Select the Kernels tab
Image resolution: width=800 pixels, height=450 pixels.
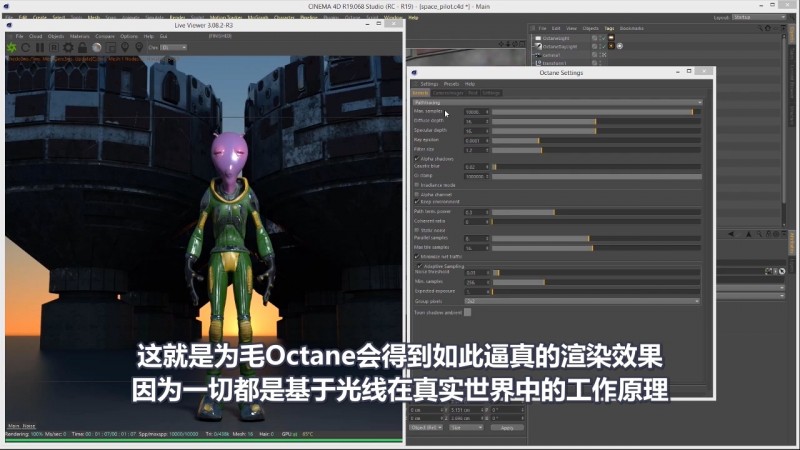[x=420, y=93]
